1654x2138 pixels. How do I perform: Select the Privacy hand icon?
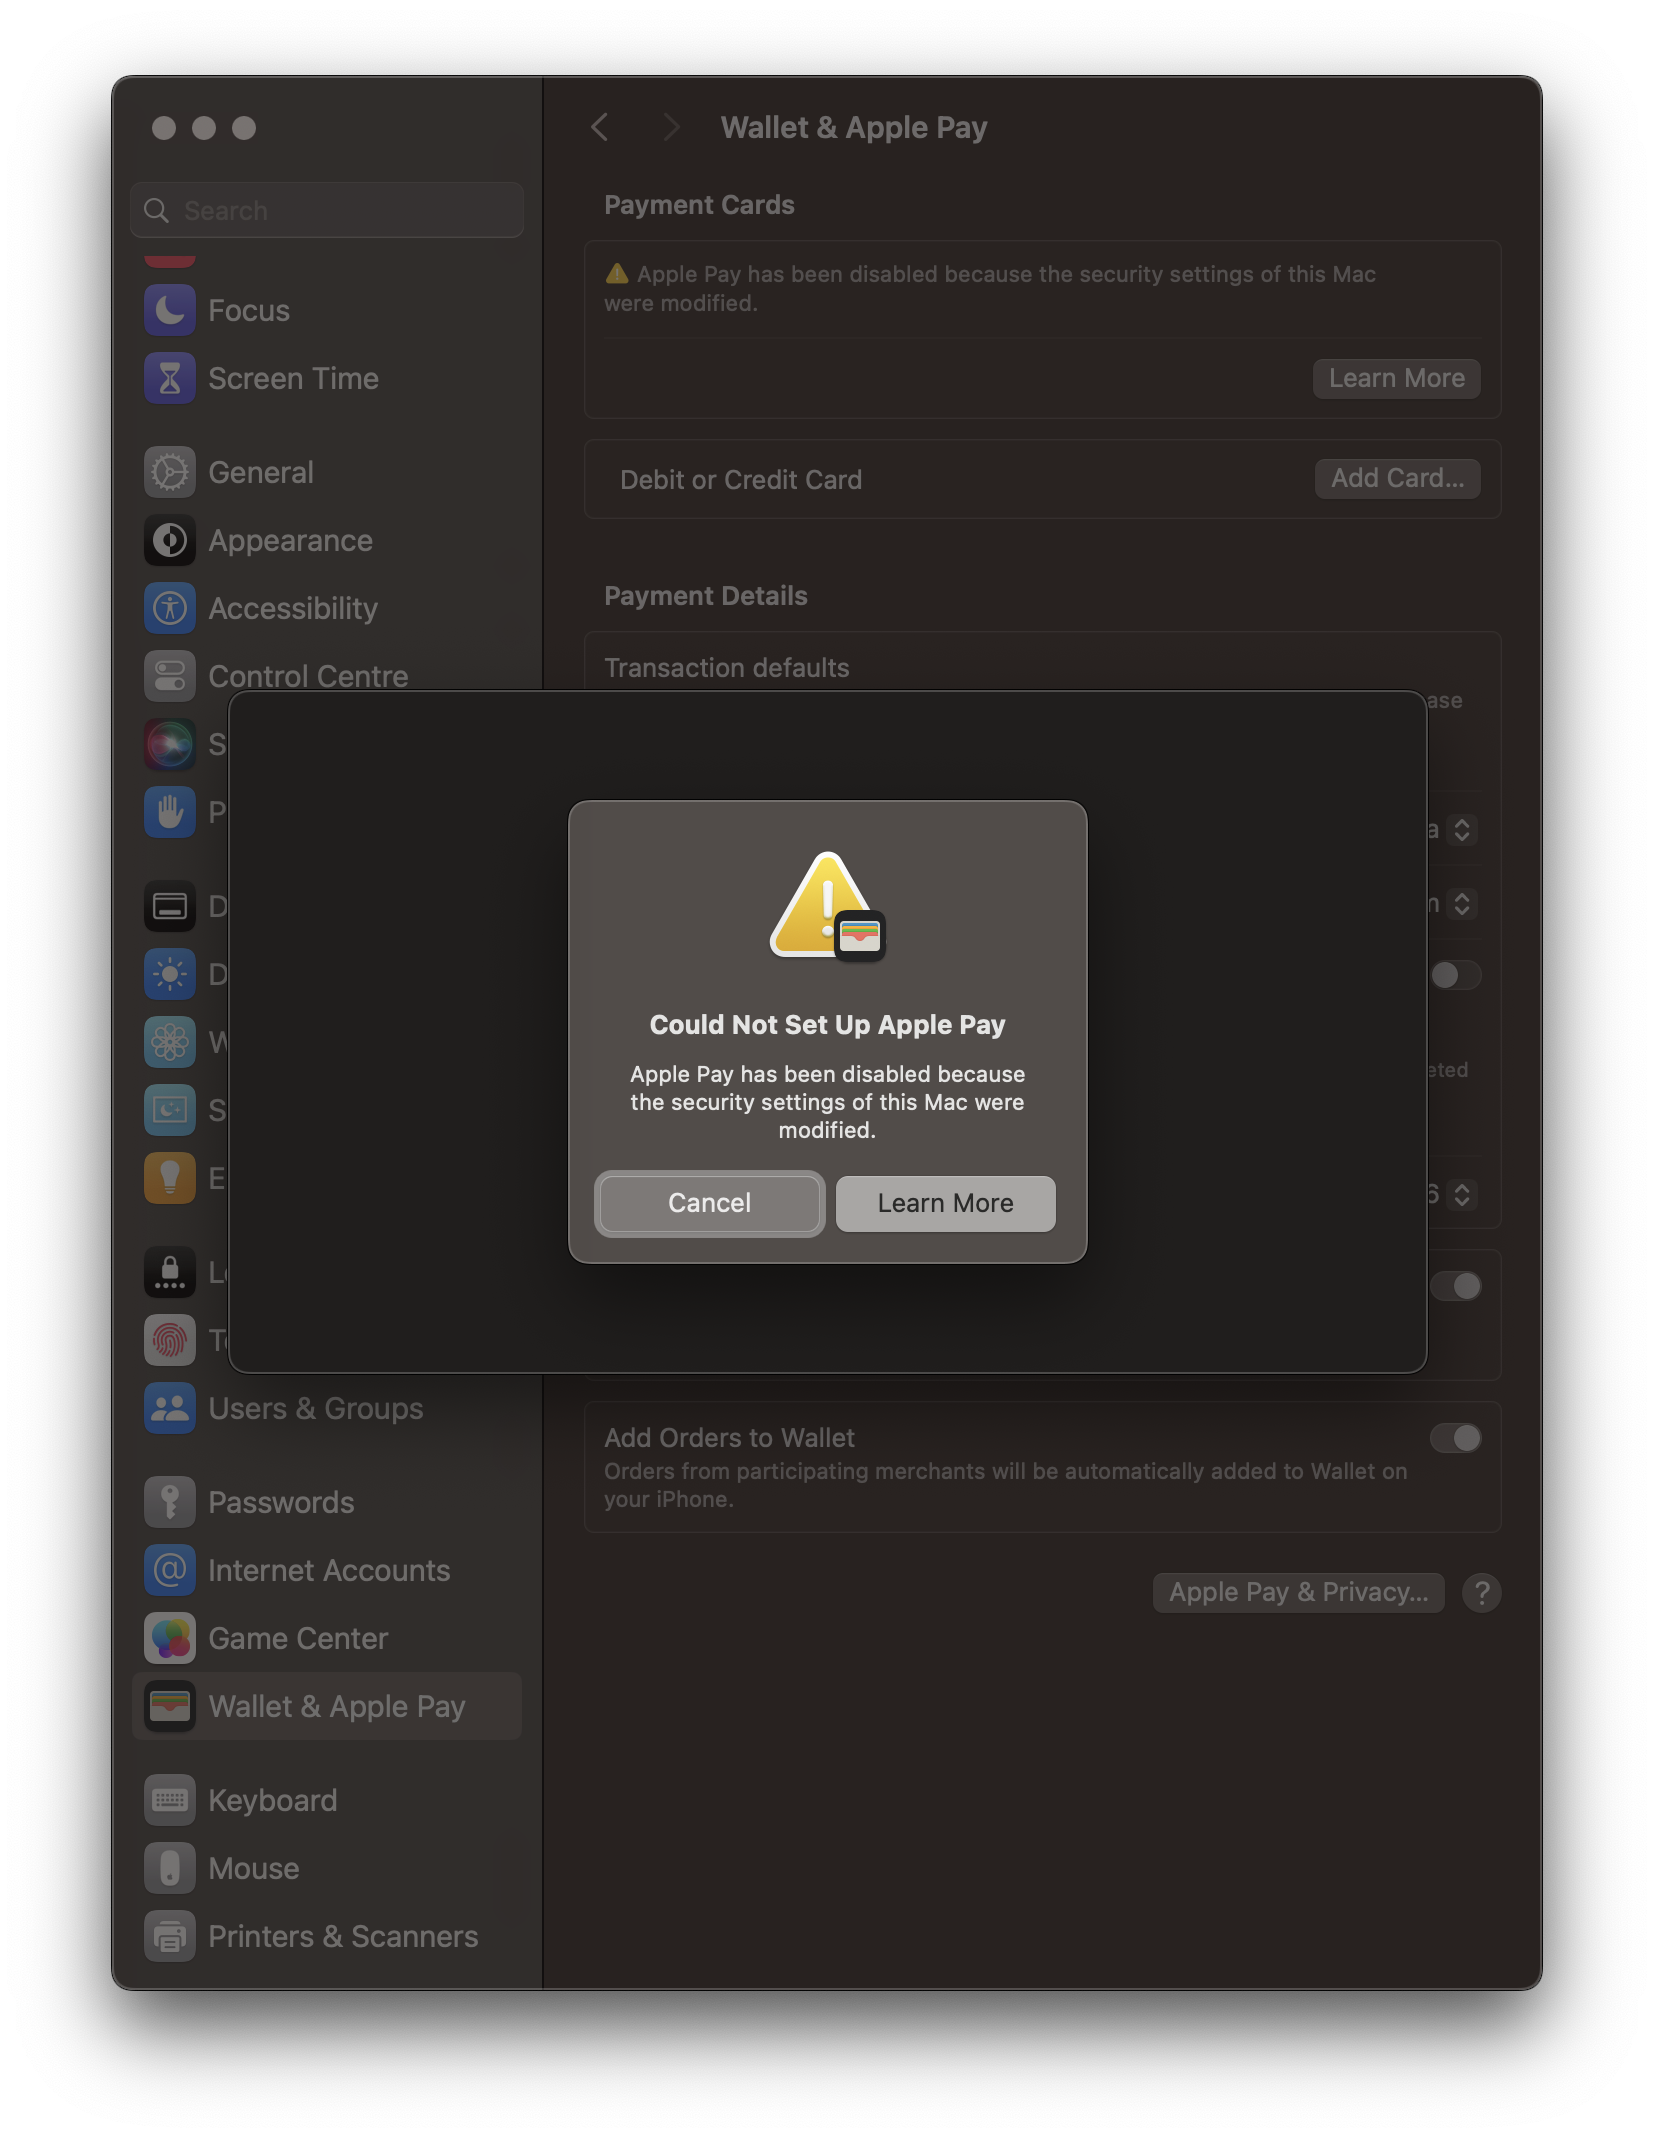click(x=170, y=812)
